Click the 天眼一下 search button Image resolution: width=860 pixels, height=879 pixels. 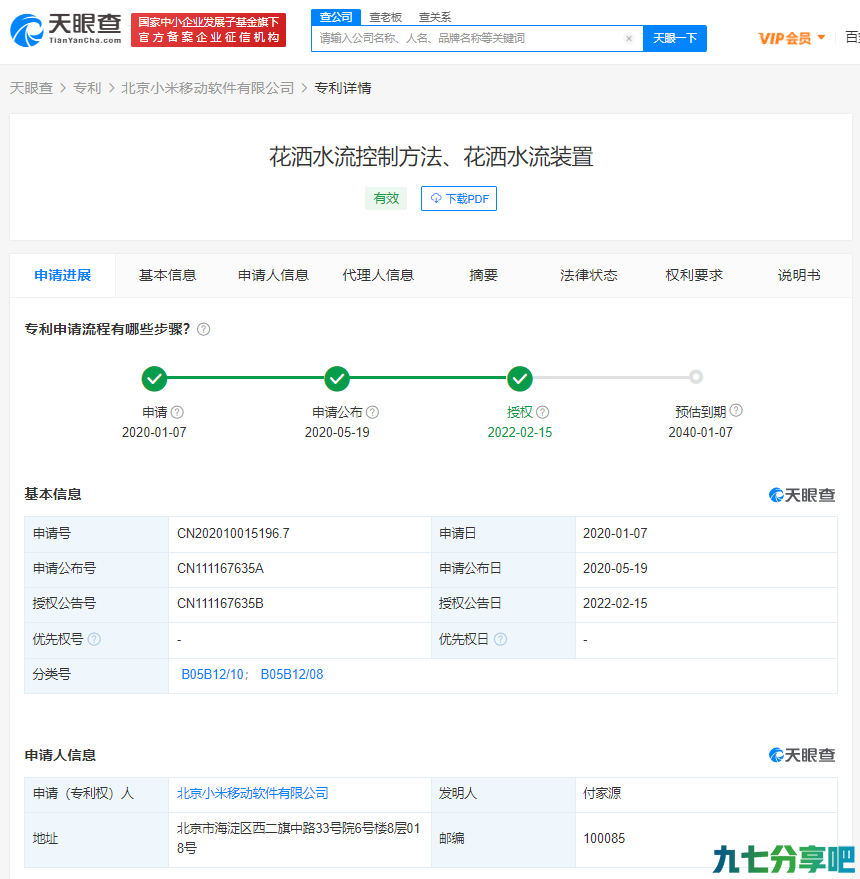pos(675,38)
